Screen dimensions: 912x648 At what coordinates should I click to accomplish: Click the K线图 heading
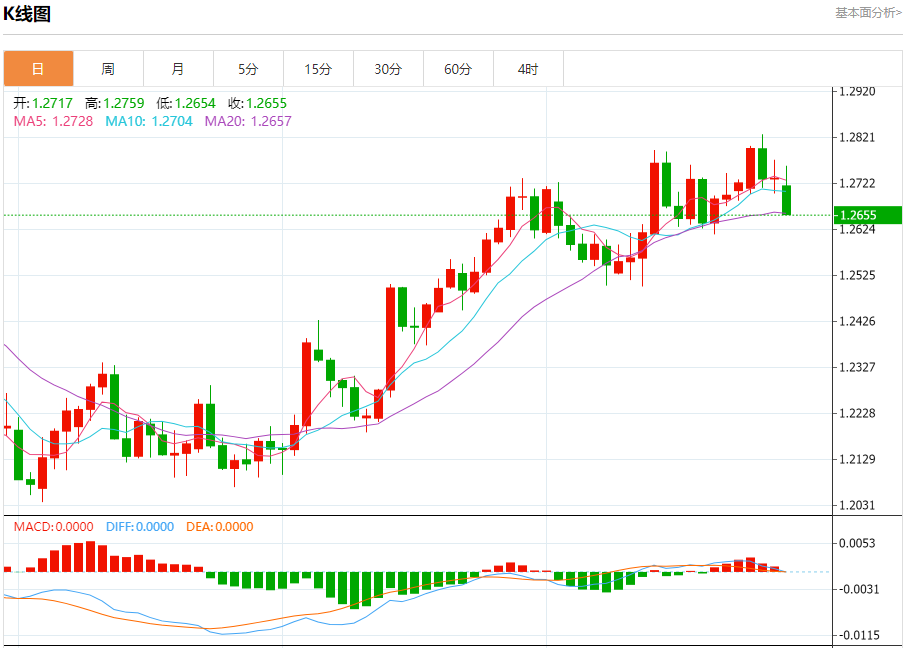27,13
